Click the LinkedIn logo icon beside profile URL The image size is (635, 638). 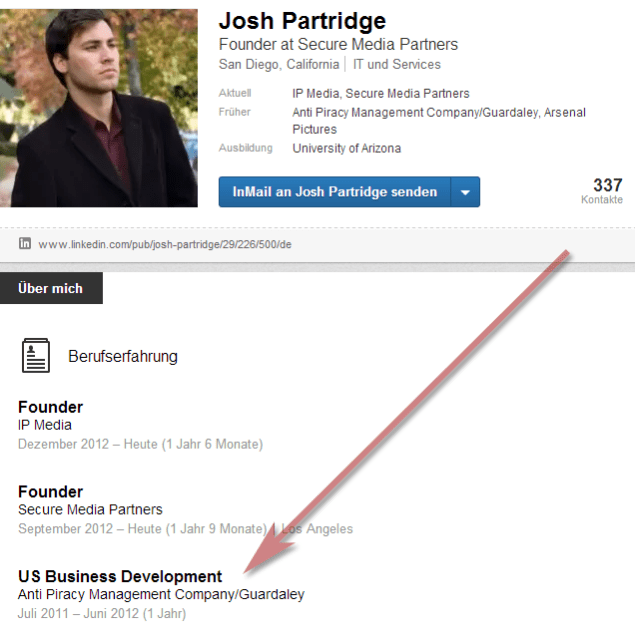pyautogui.click(x=25, y=244)
